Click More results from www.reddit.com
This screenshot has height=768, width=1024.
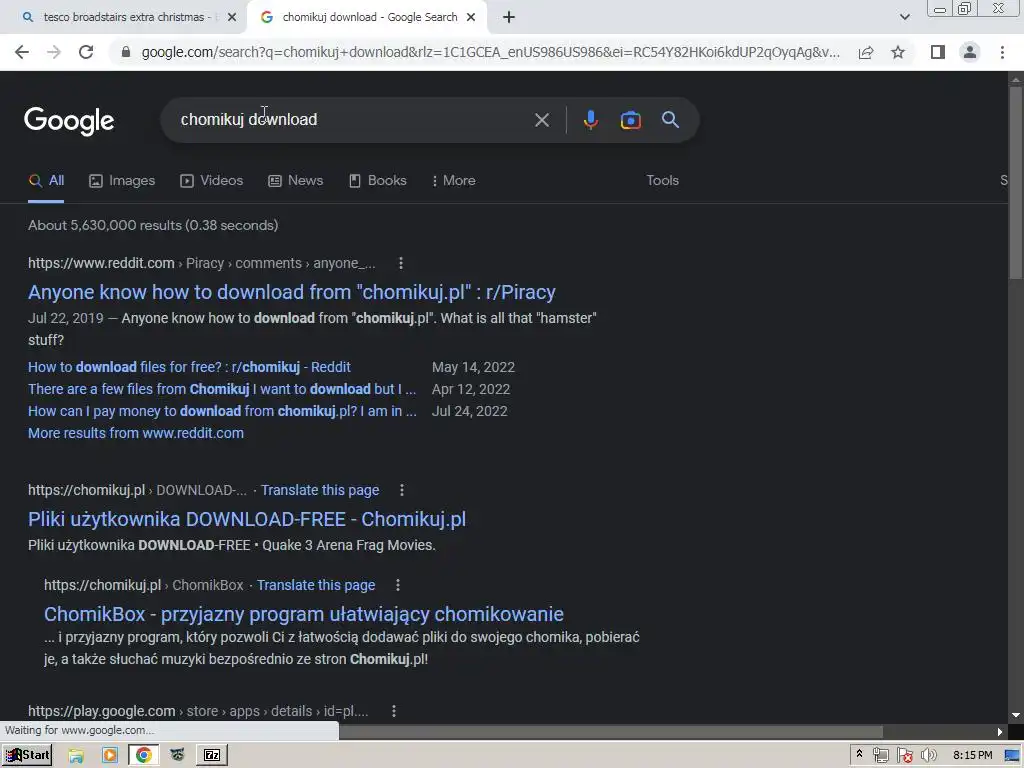point(136,434)
